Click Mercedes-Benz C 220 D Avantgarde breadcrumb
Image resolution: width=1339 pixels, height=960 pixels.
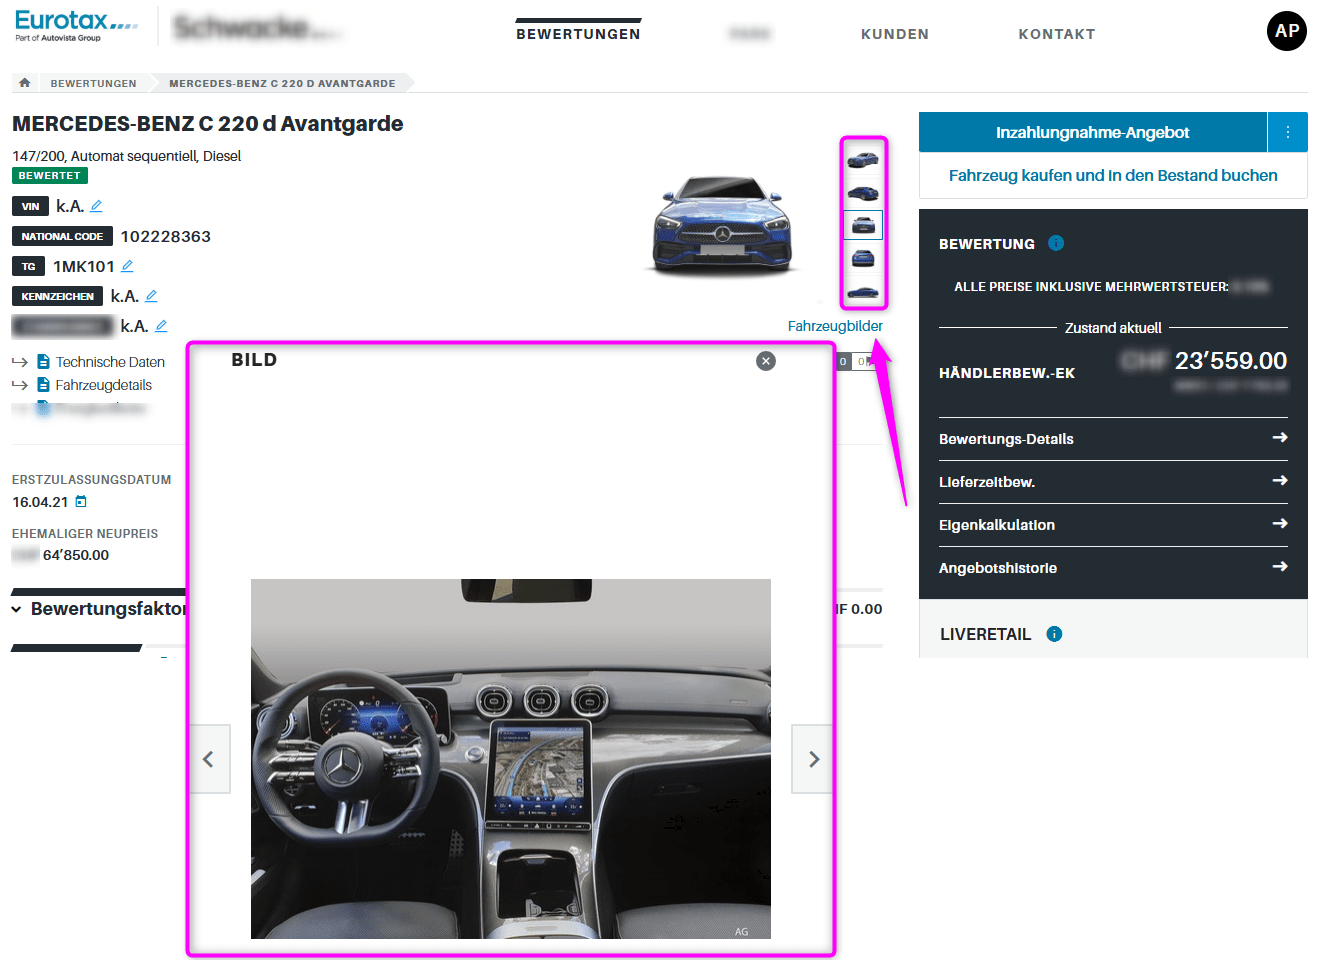point(282,83)
